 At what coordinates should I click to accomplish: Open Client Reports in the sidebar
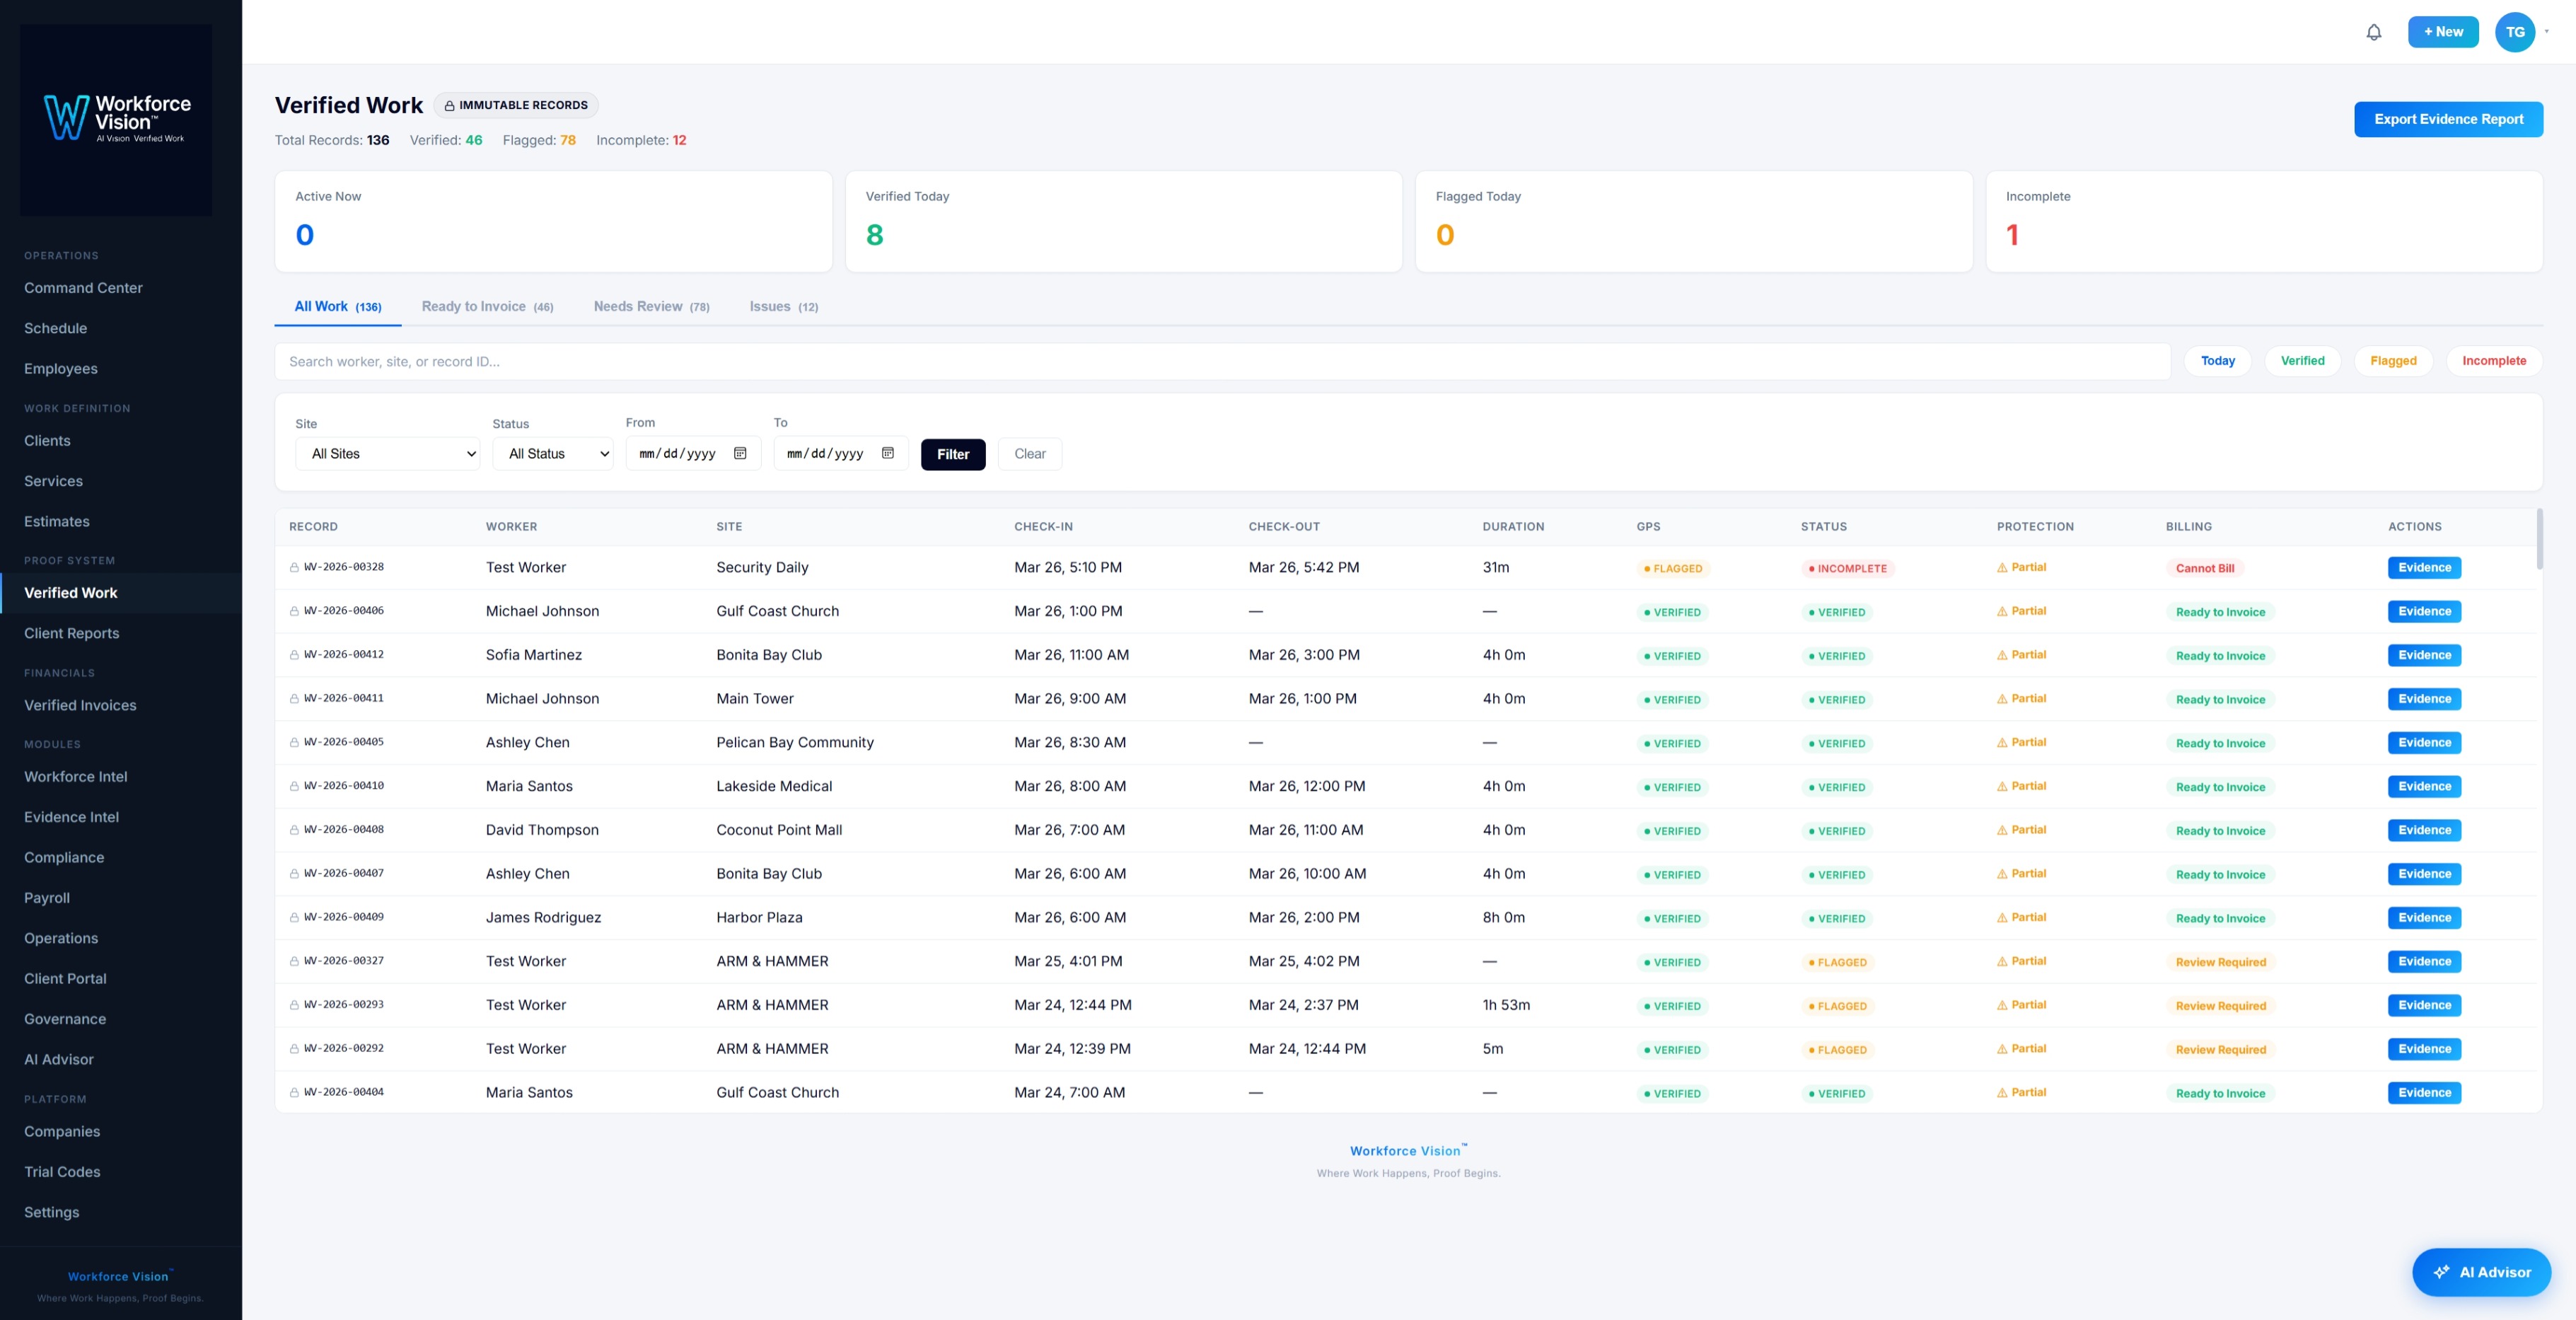click(72, 633)
